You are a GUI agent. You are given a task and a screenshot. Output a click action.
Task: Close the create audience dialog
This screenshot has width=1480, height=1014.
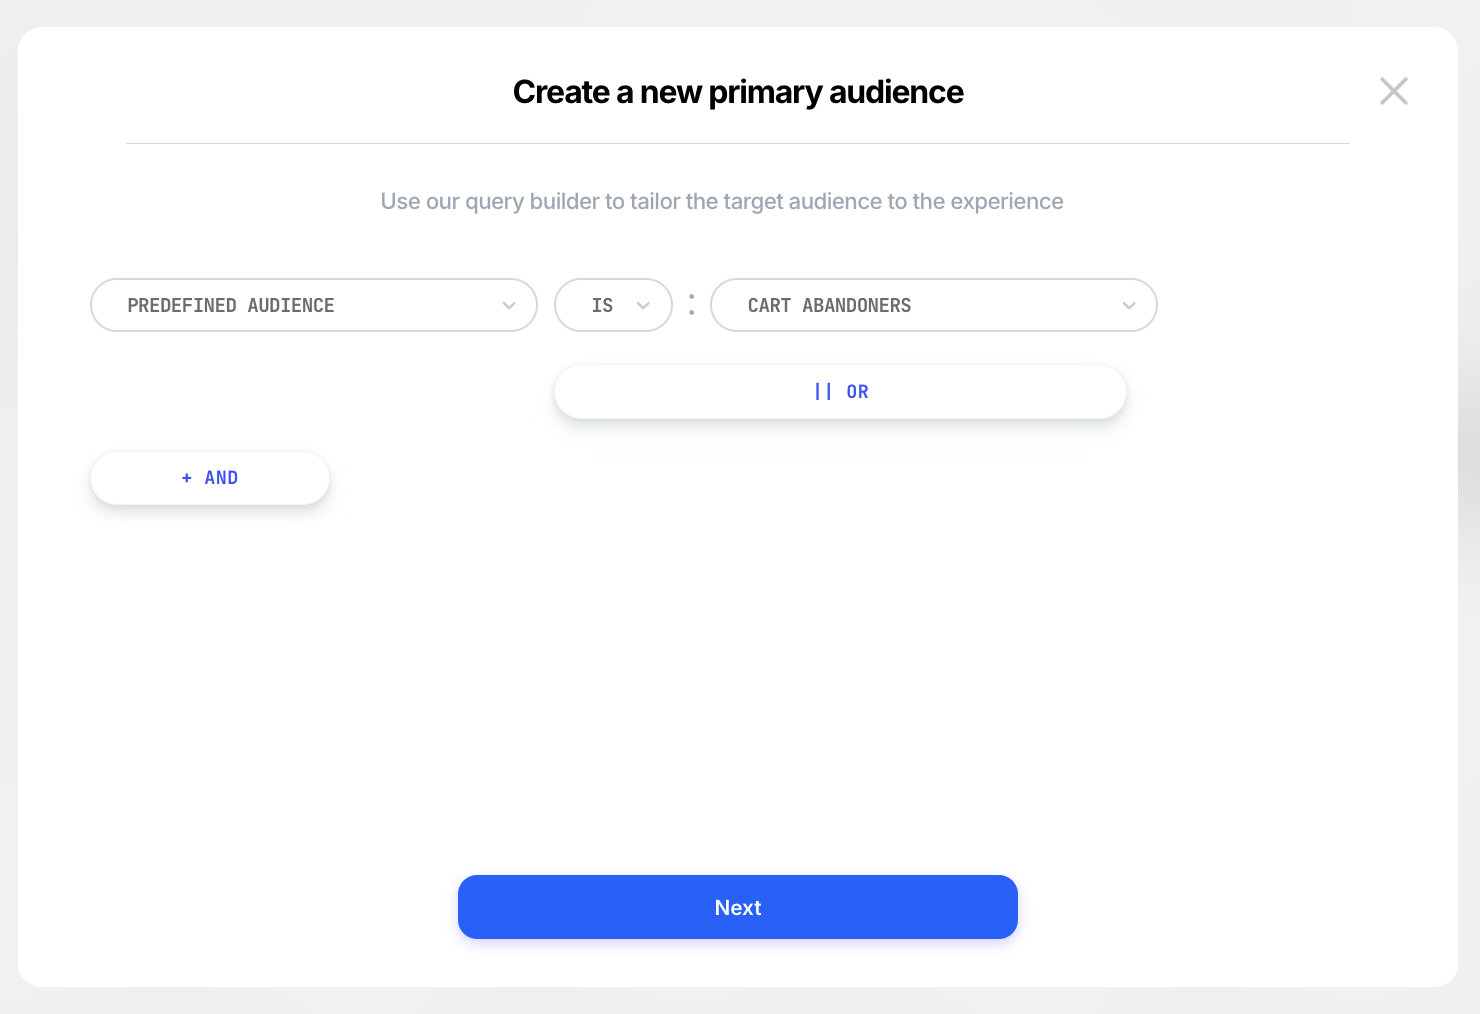pos(1393,91)
